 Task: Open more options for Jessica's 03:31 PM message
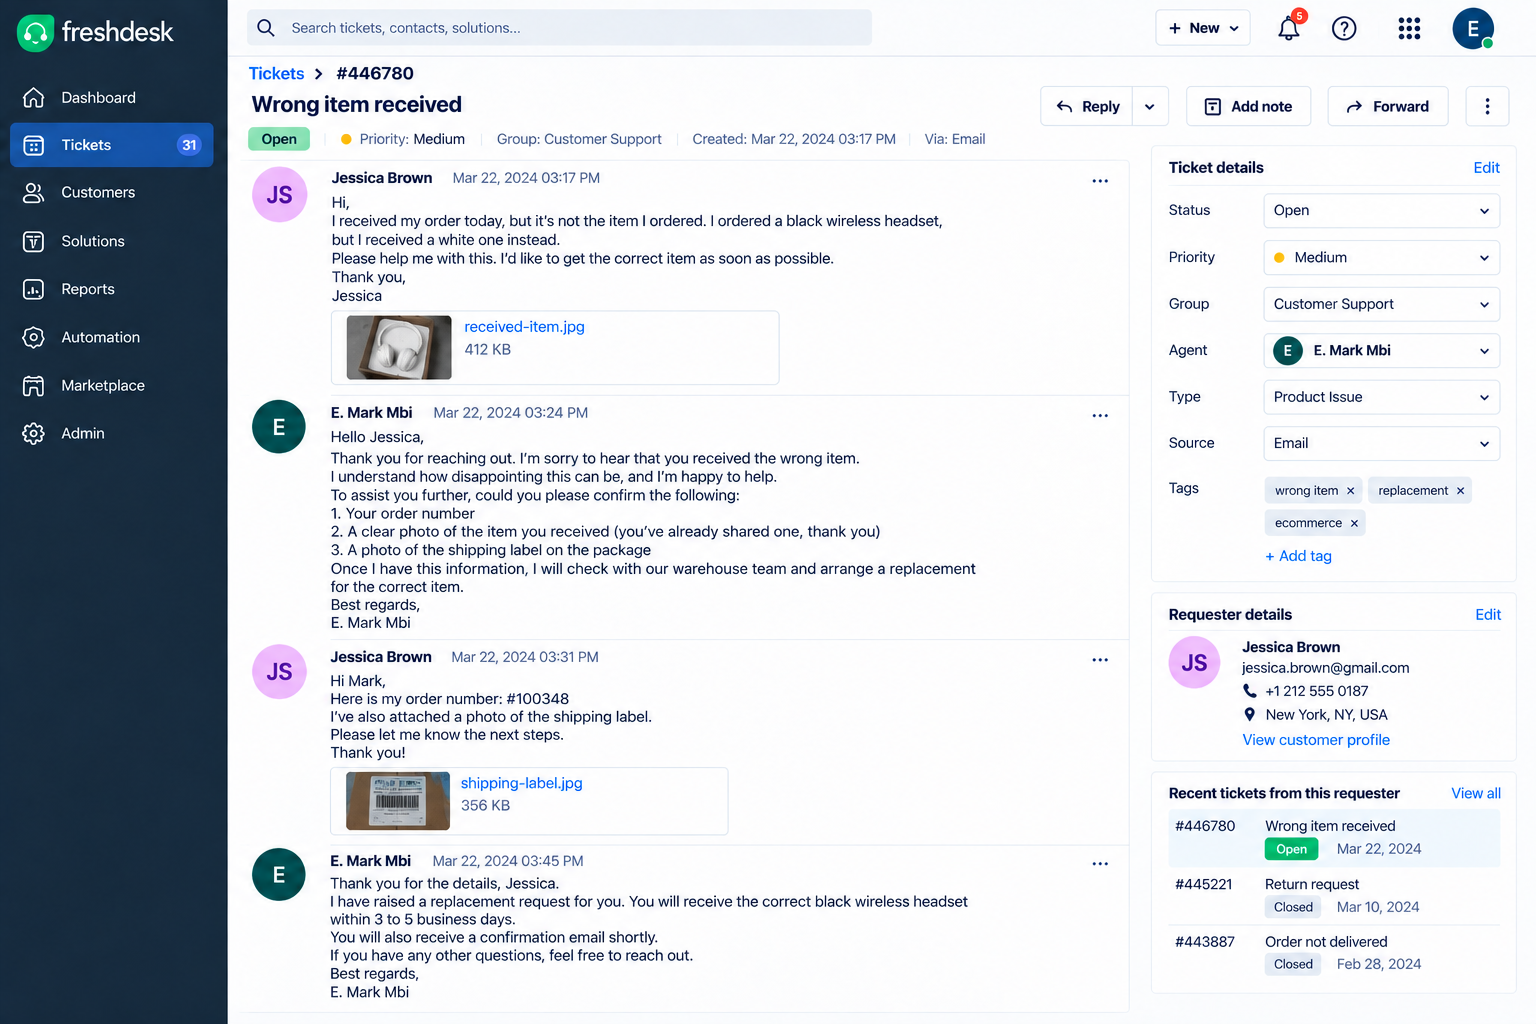pyautogui.click(x=1100, y=660)
